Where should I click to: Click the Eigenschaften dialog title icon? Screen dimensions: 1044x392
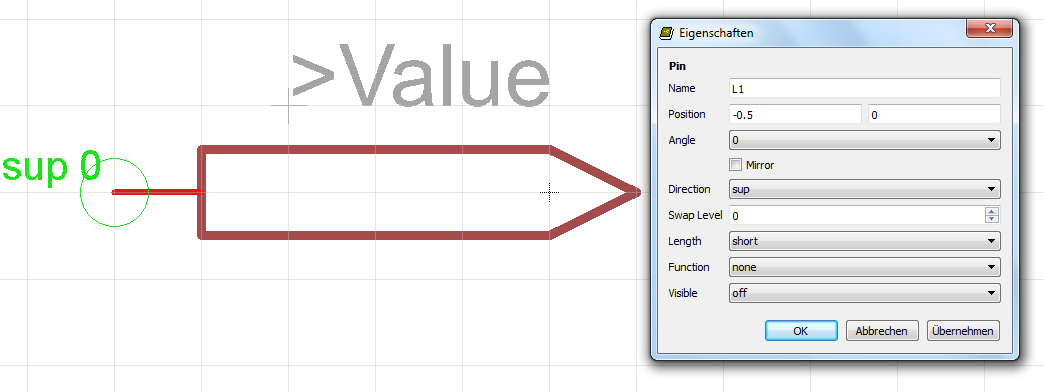click(665, 33)
